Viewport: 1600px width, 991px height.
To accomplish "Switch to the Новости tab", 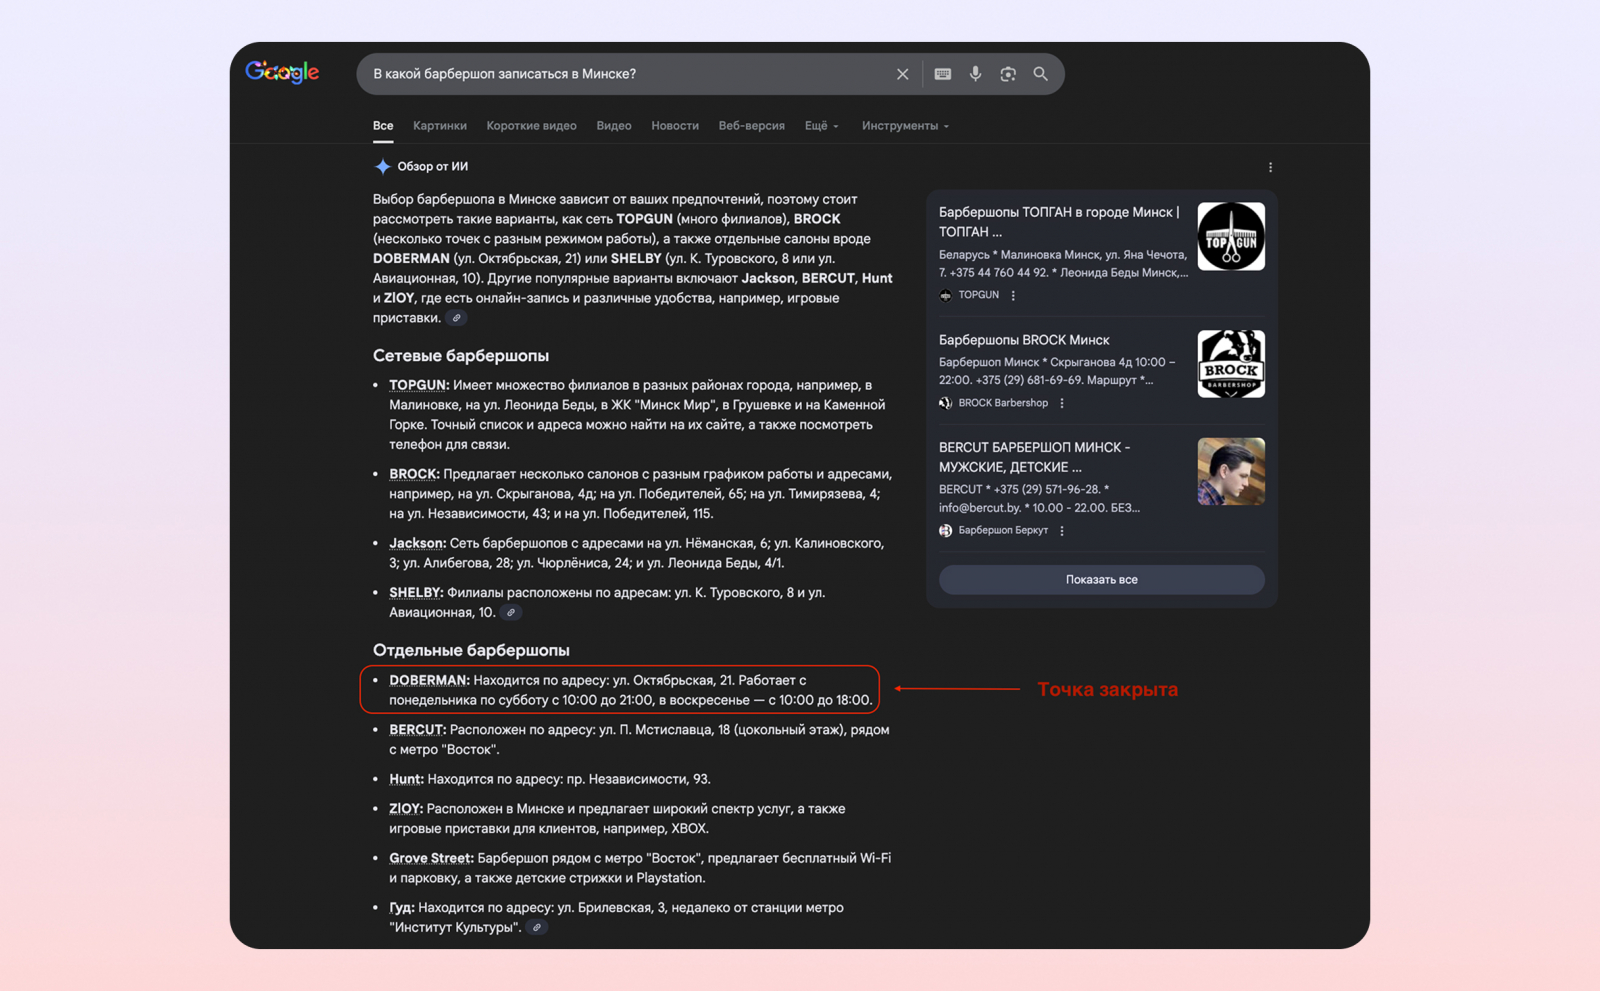I will click(x=675, y=126).
